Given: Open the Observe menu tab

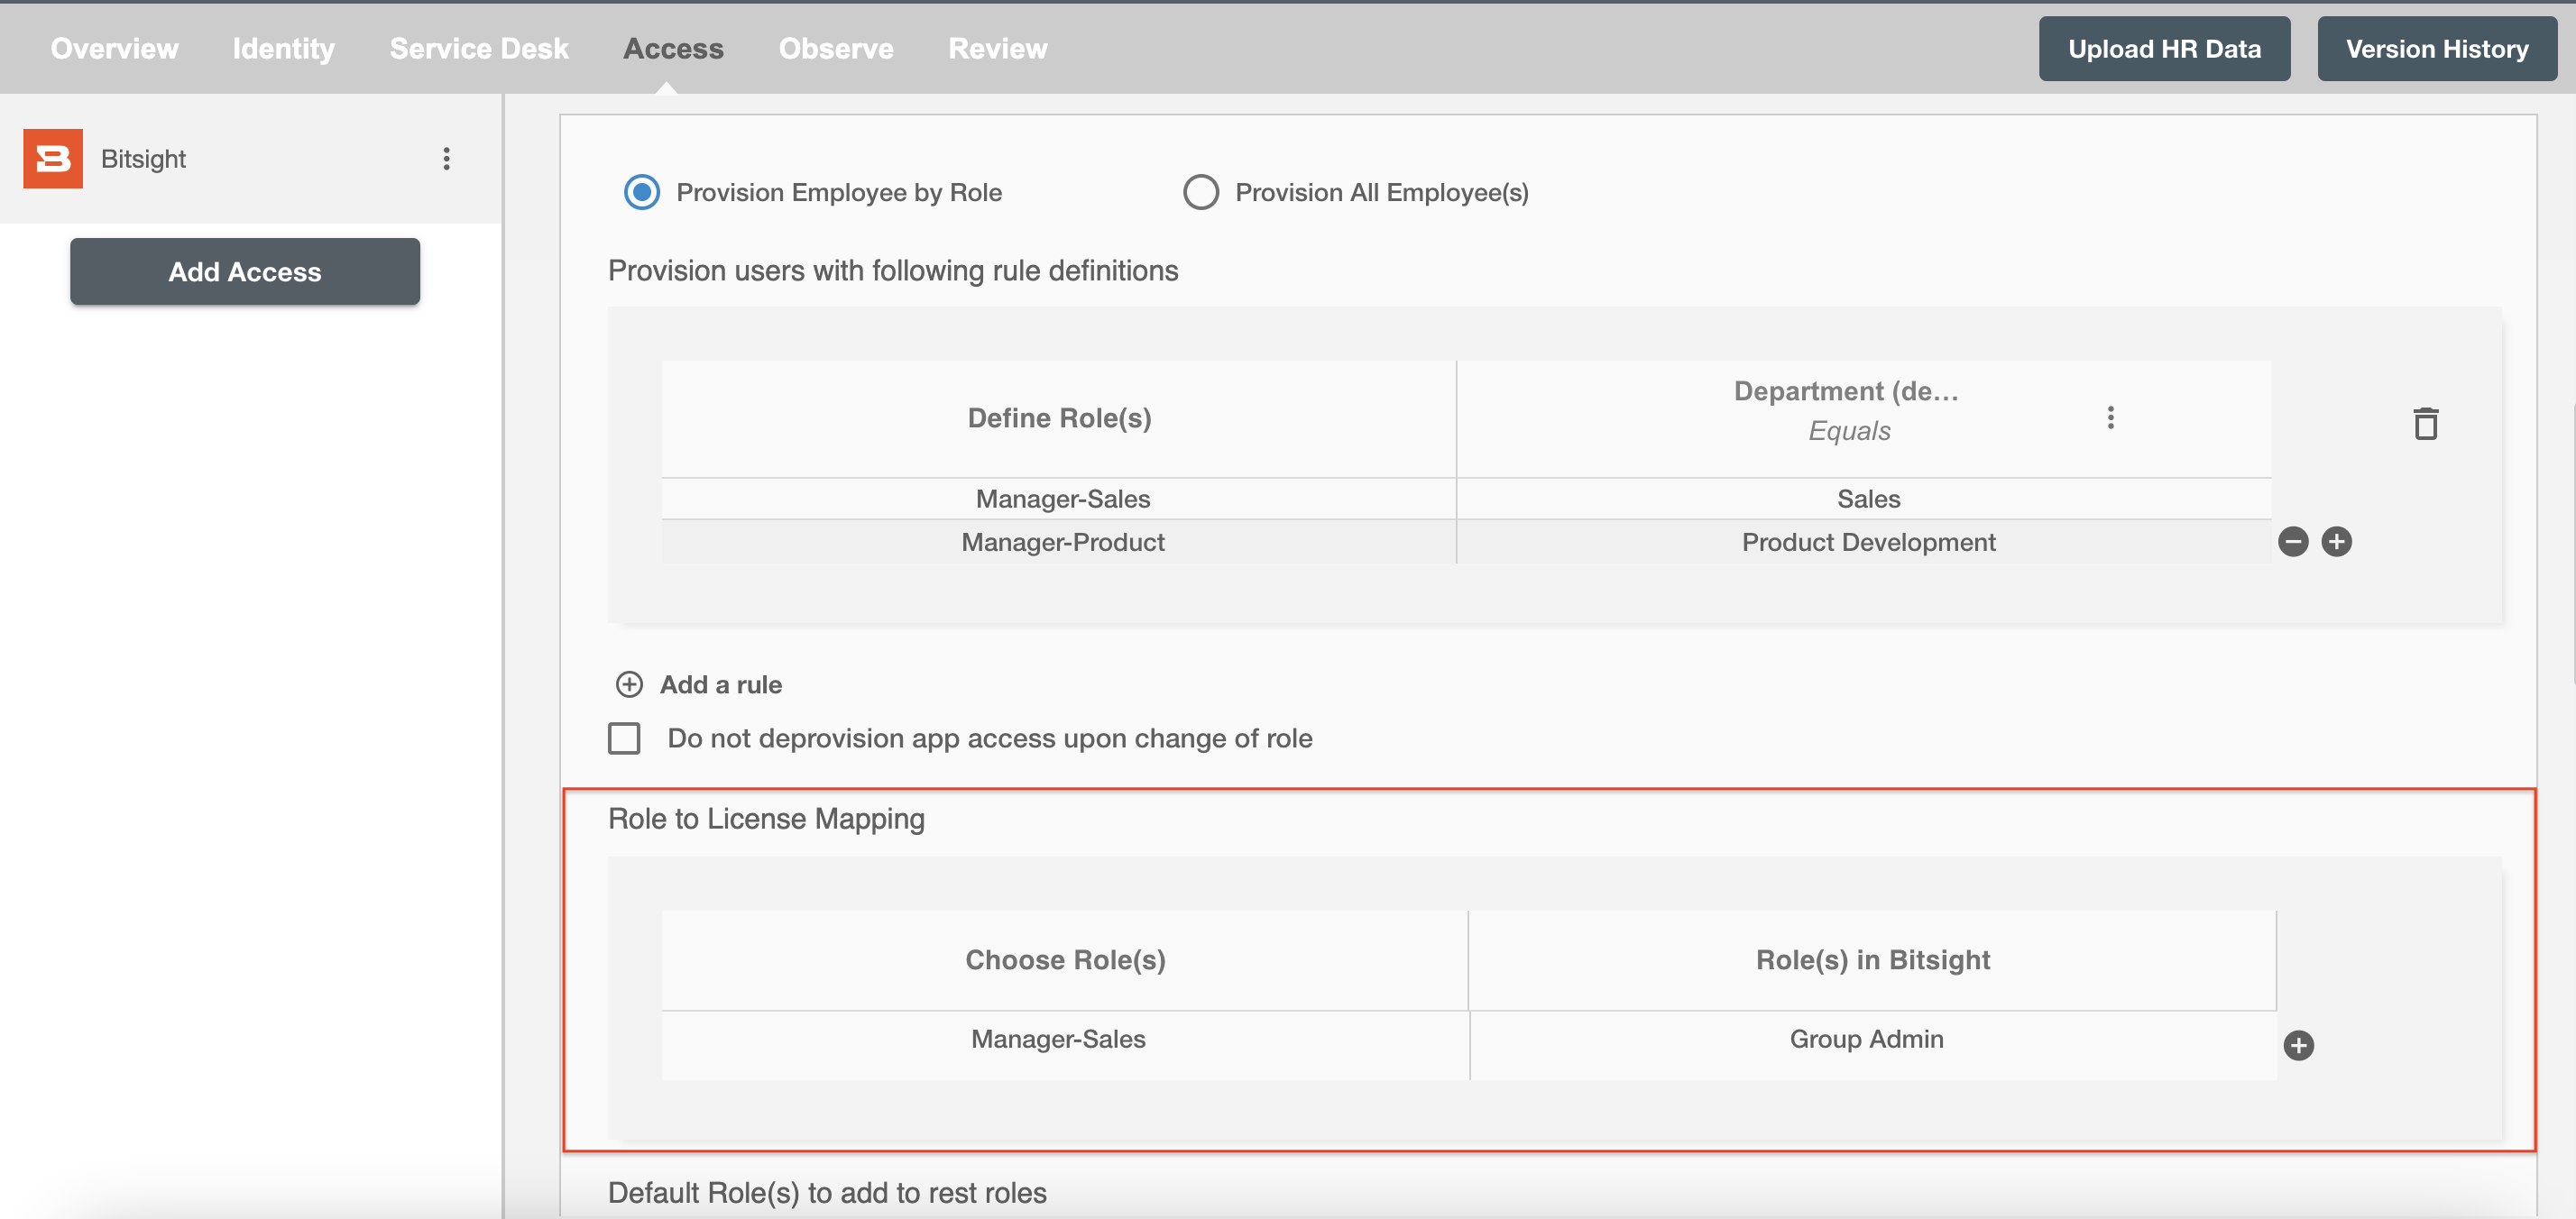Looking at the screenshot, I should (x=836, y=46).
